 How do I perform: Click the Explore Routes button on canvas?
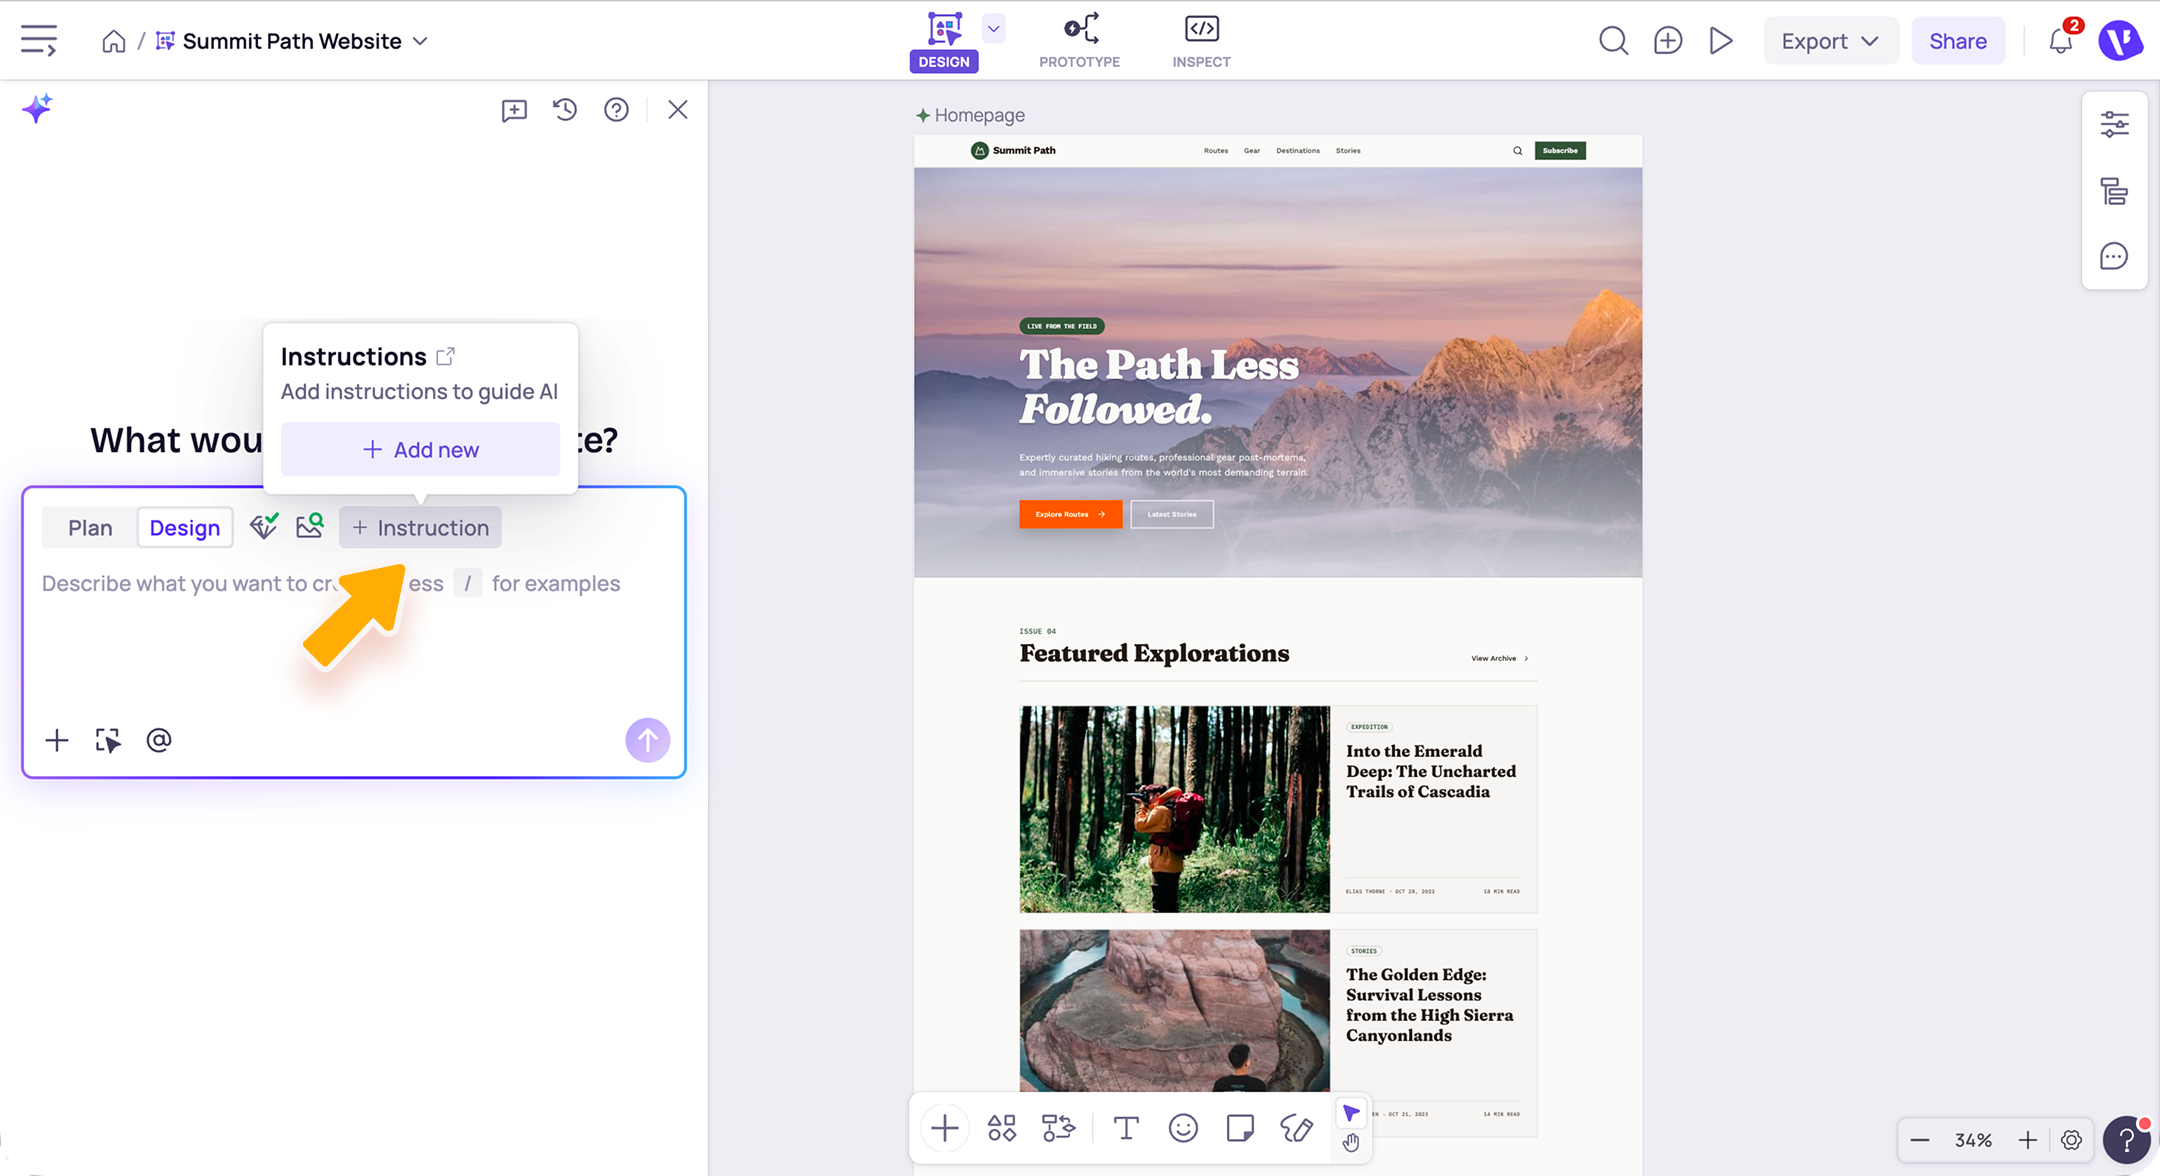pyautogui.click(x=1071, y=514)
